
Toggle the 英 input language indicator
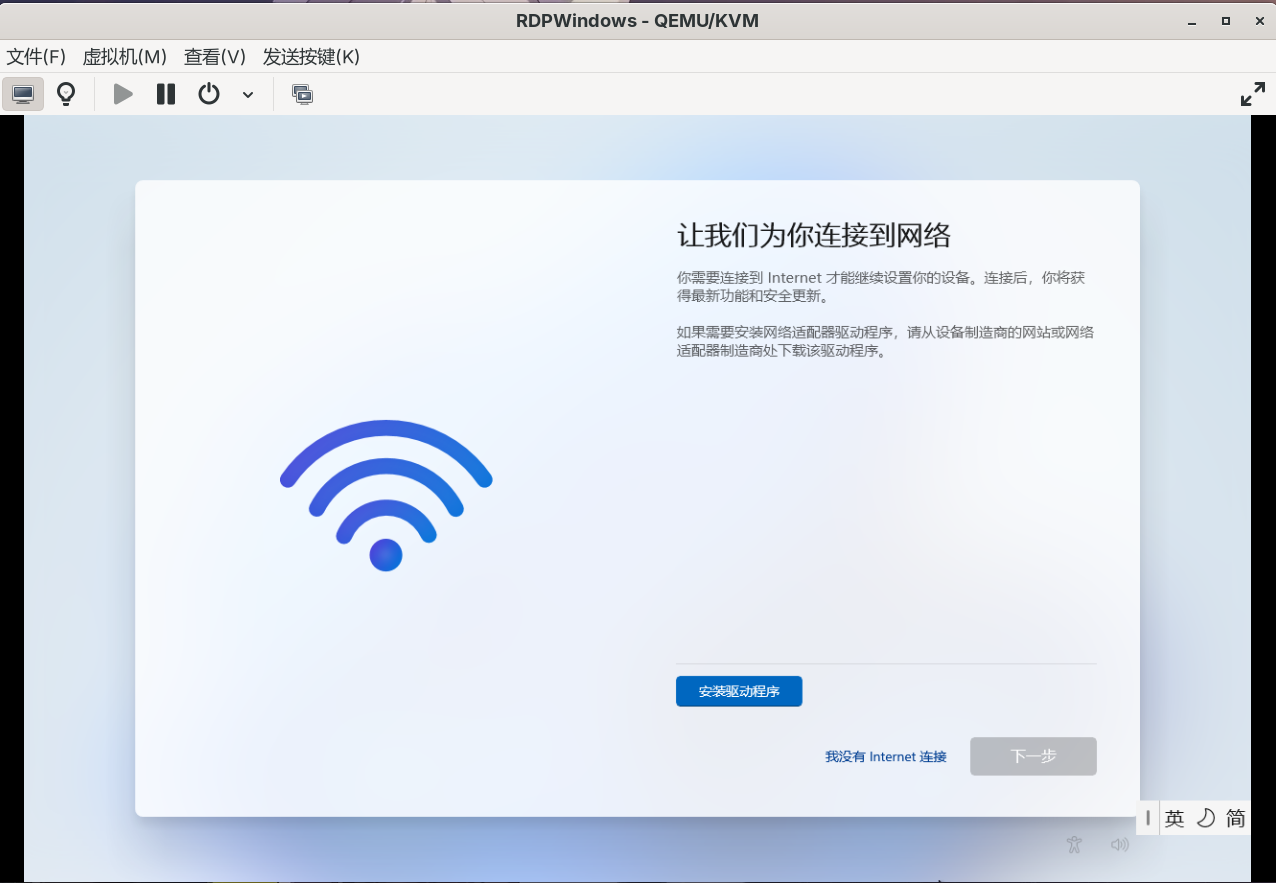point(1174,818)
